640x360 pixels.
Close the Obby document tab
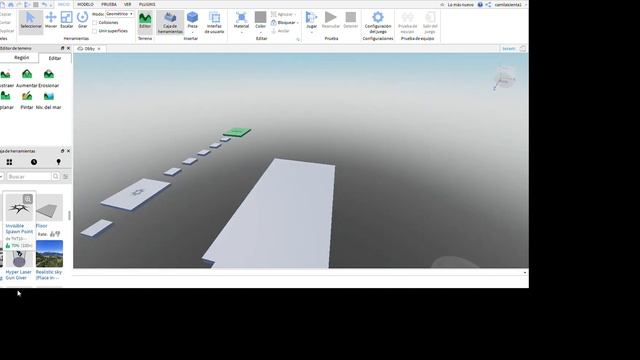[x=99, y=49]
